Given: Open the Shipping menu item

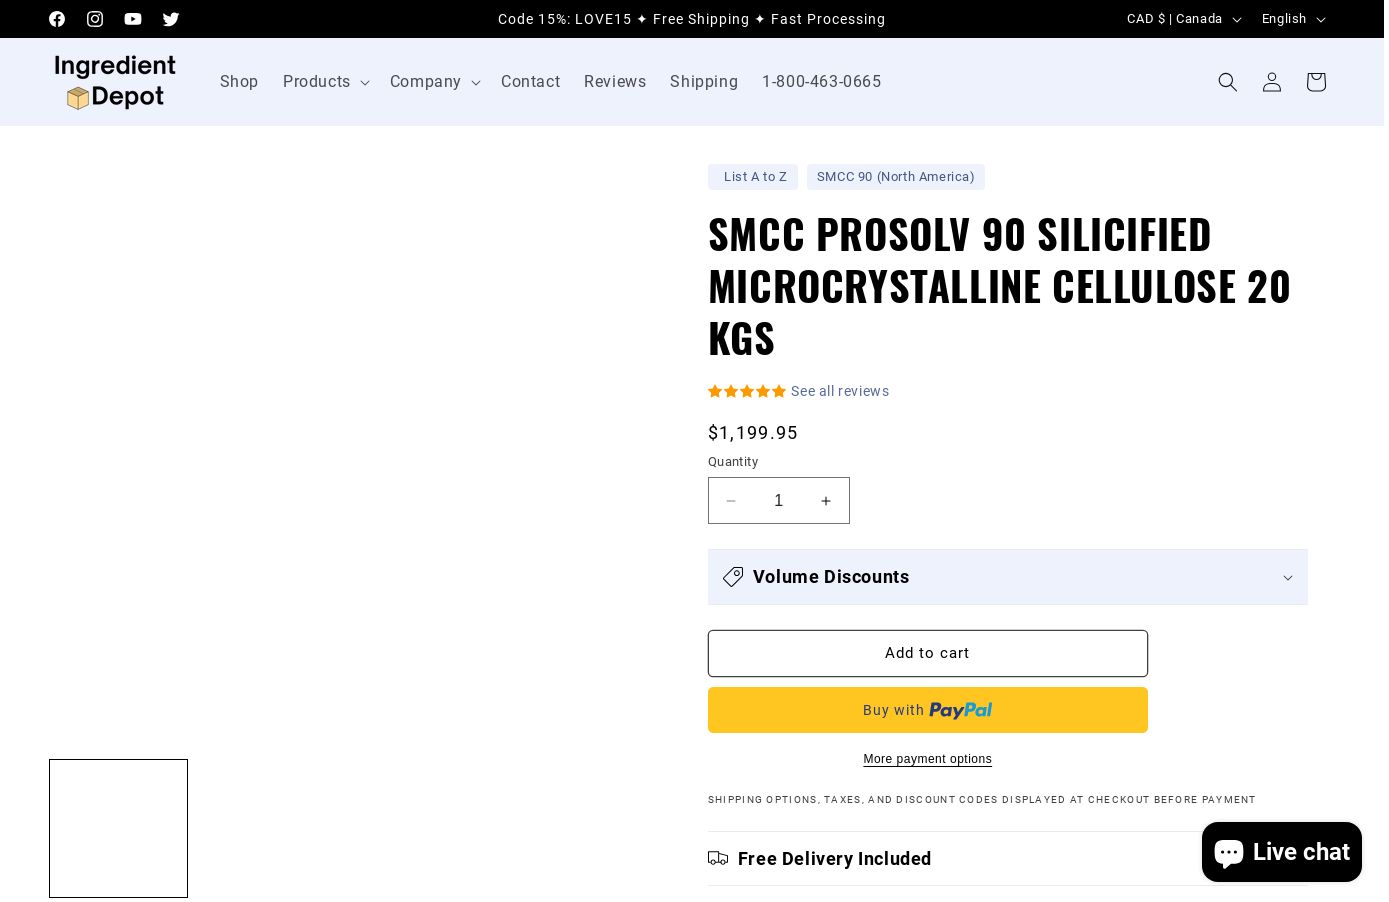Looking at the screenshot, I should click(x=704, y=82).
